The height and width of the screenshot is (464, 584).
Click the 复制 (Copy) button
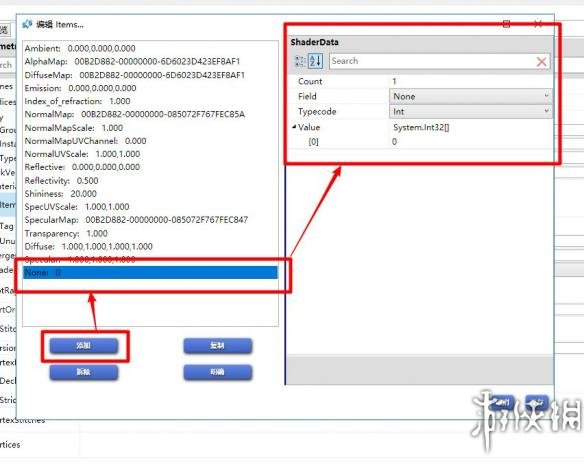tap(218, 346)
